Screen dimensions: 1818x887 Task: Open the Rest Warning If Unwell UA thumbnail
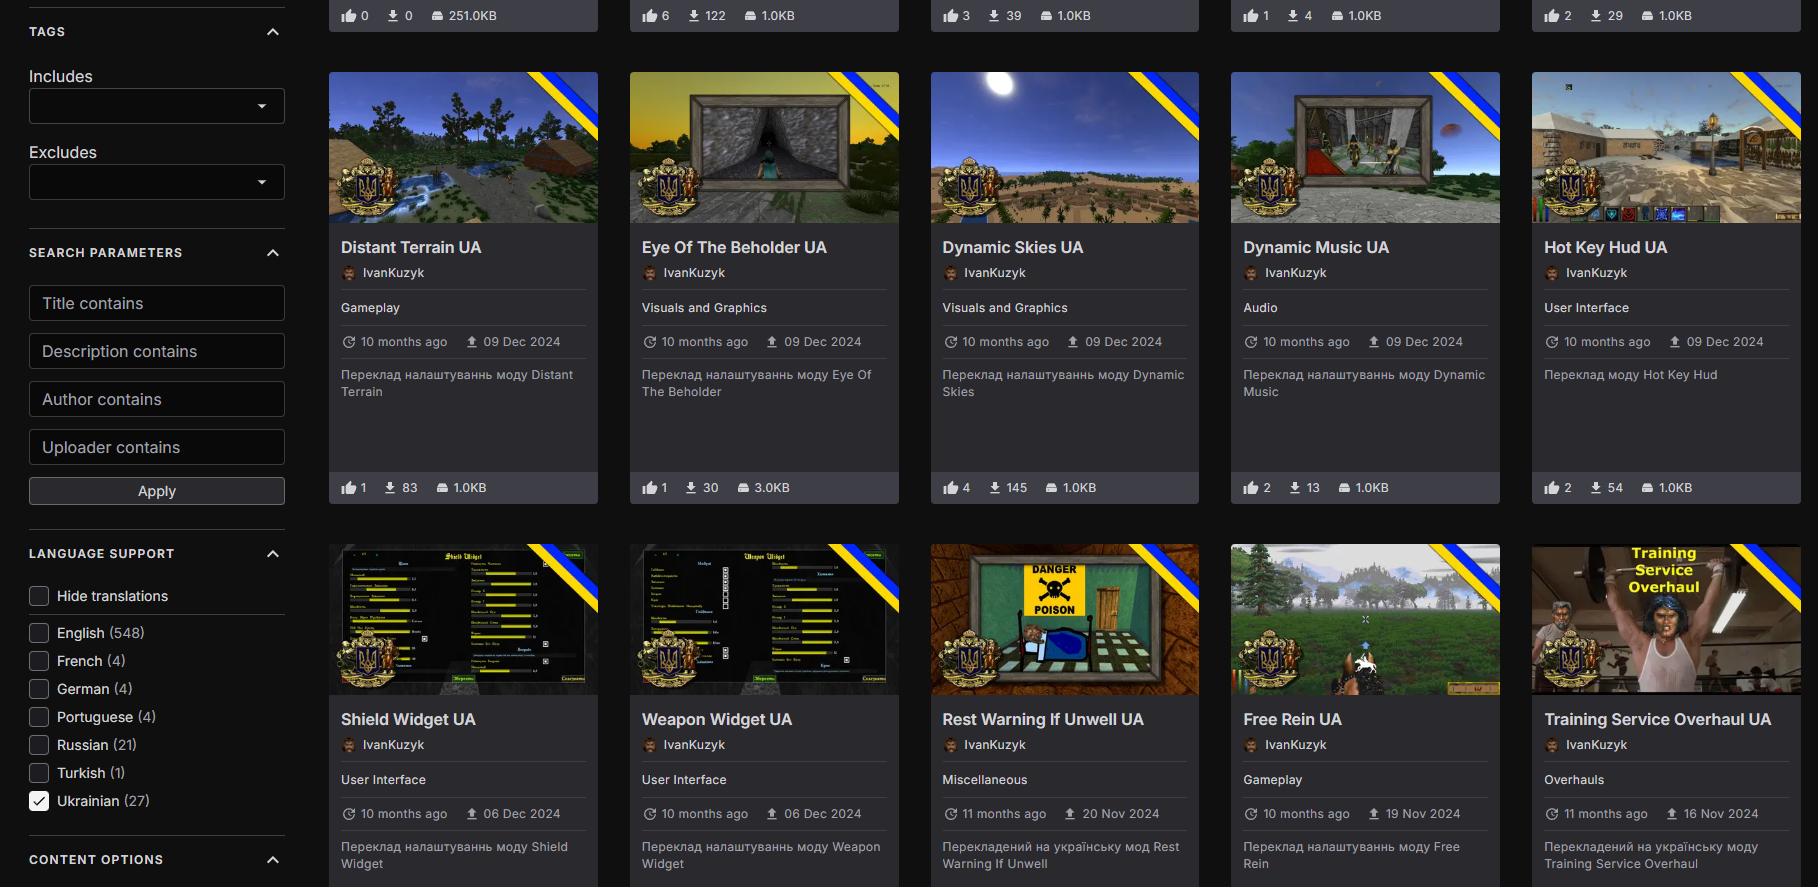[x=1065, y=619]
